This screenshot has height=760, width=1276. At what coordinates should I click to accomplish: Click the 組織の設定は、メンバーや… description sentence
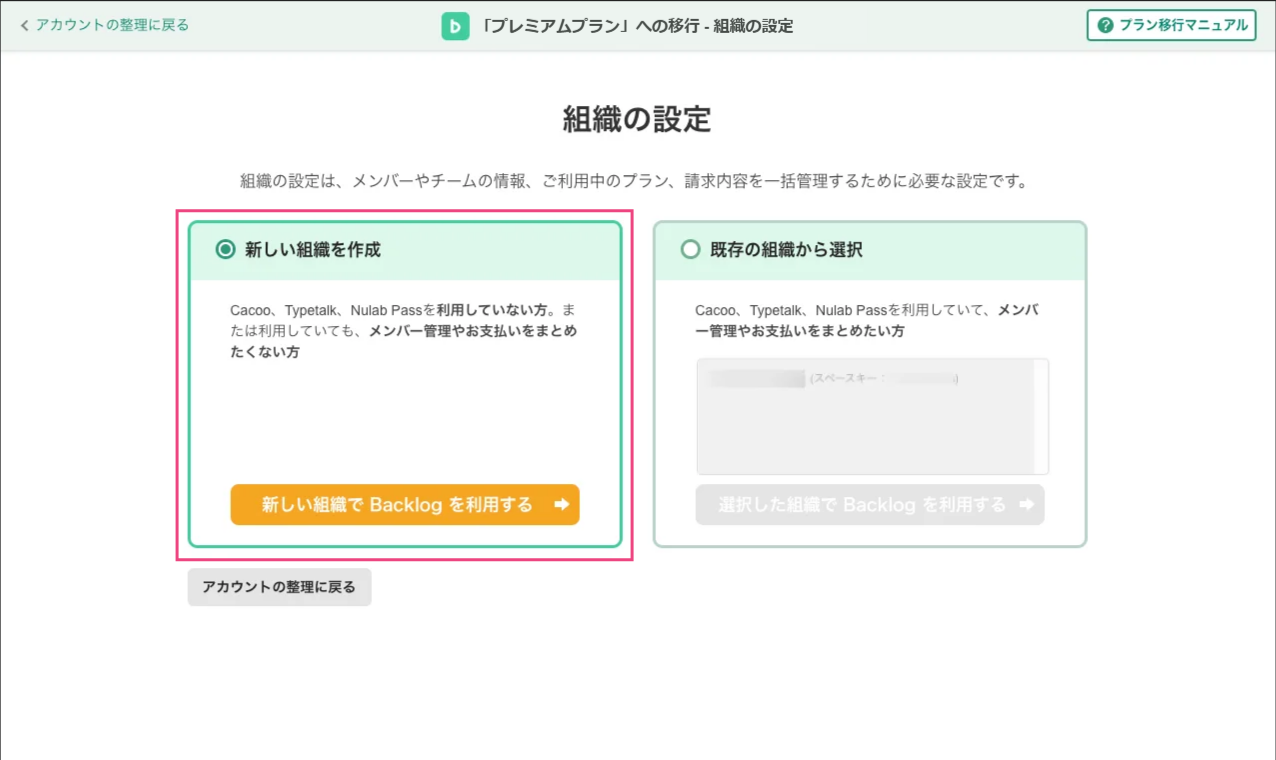tap(635, 182)
